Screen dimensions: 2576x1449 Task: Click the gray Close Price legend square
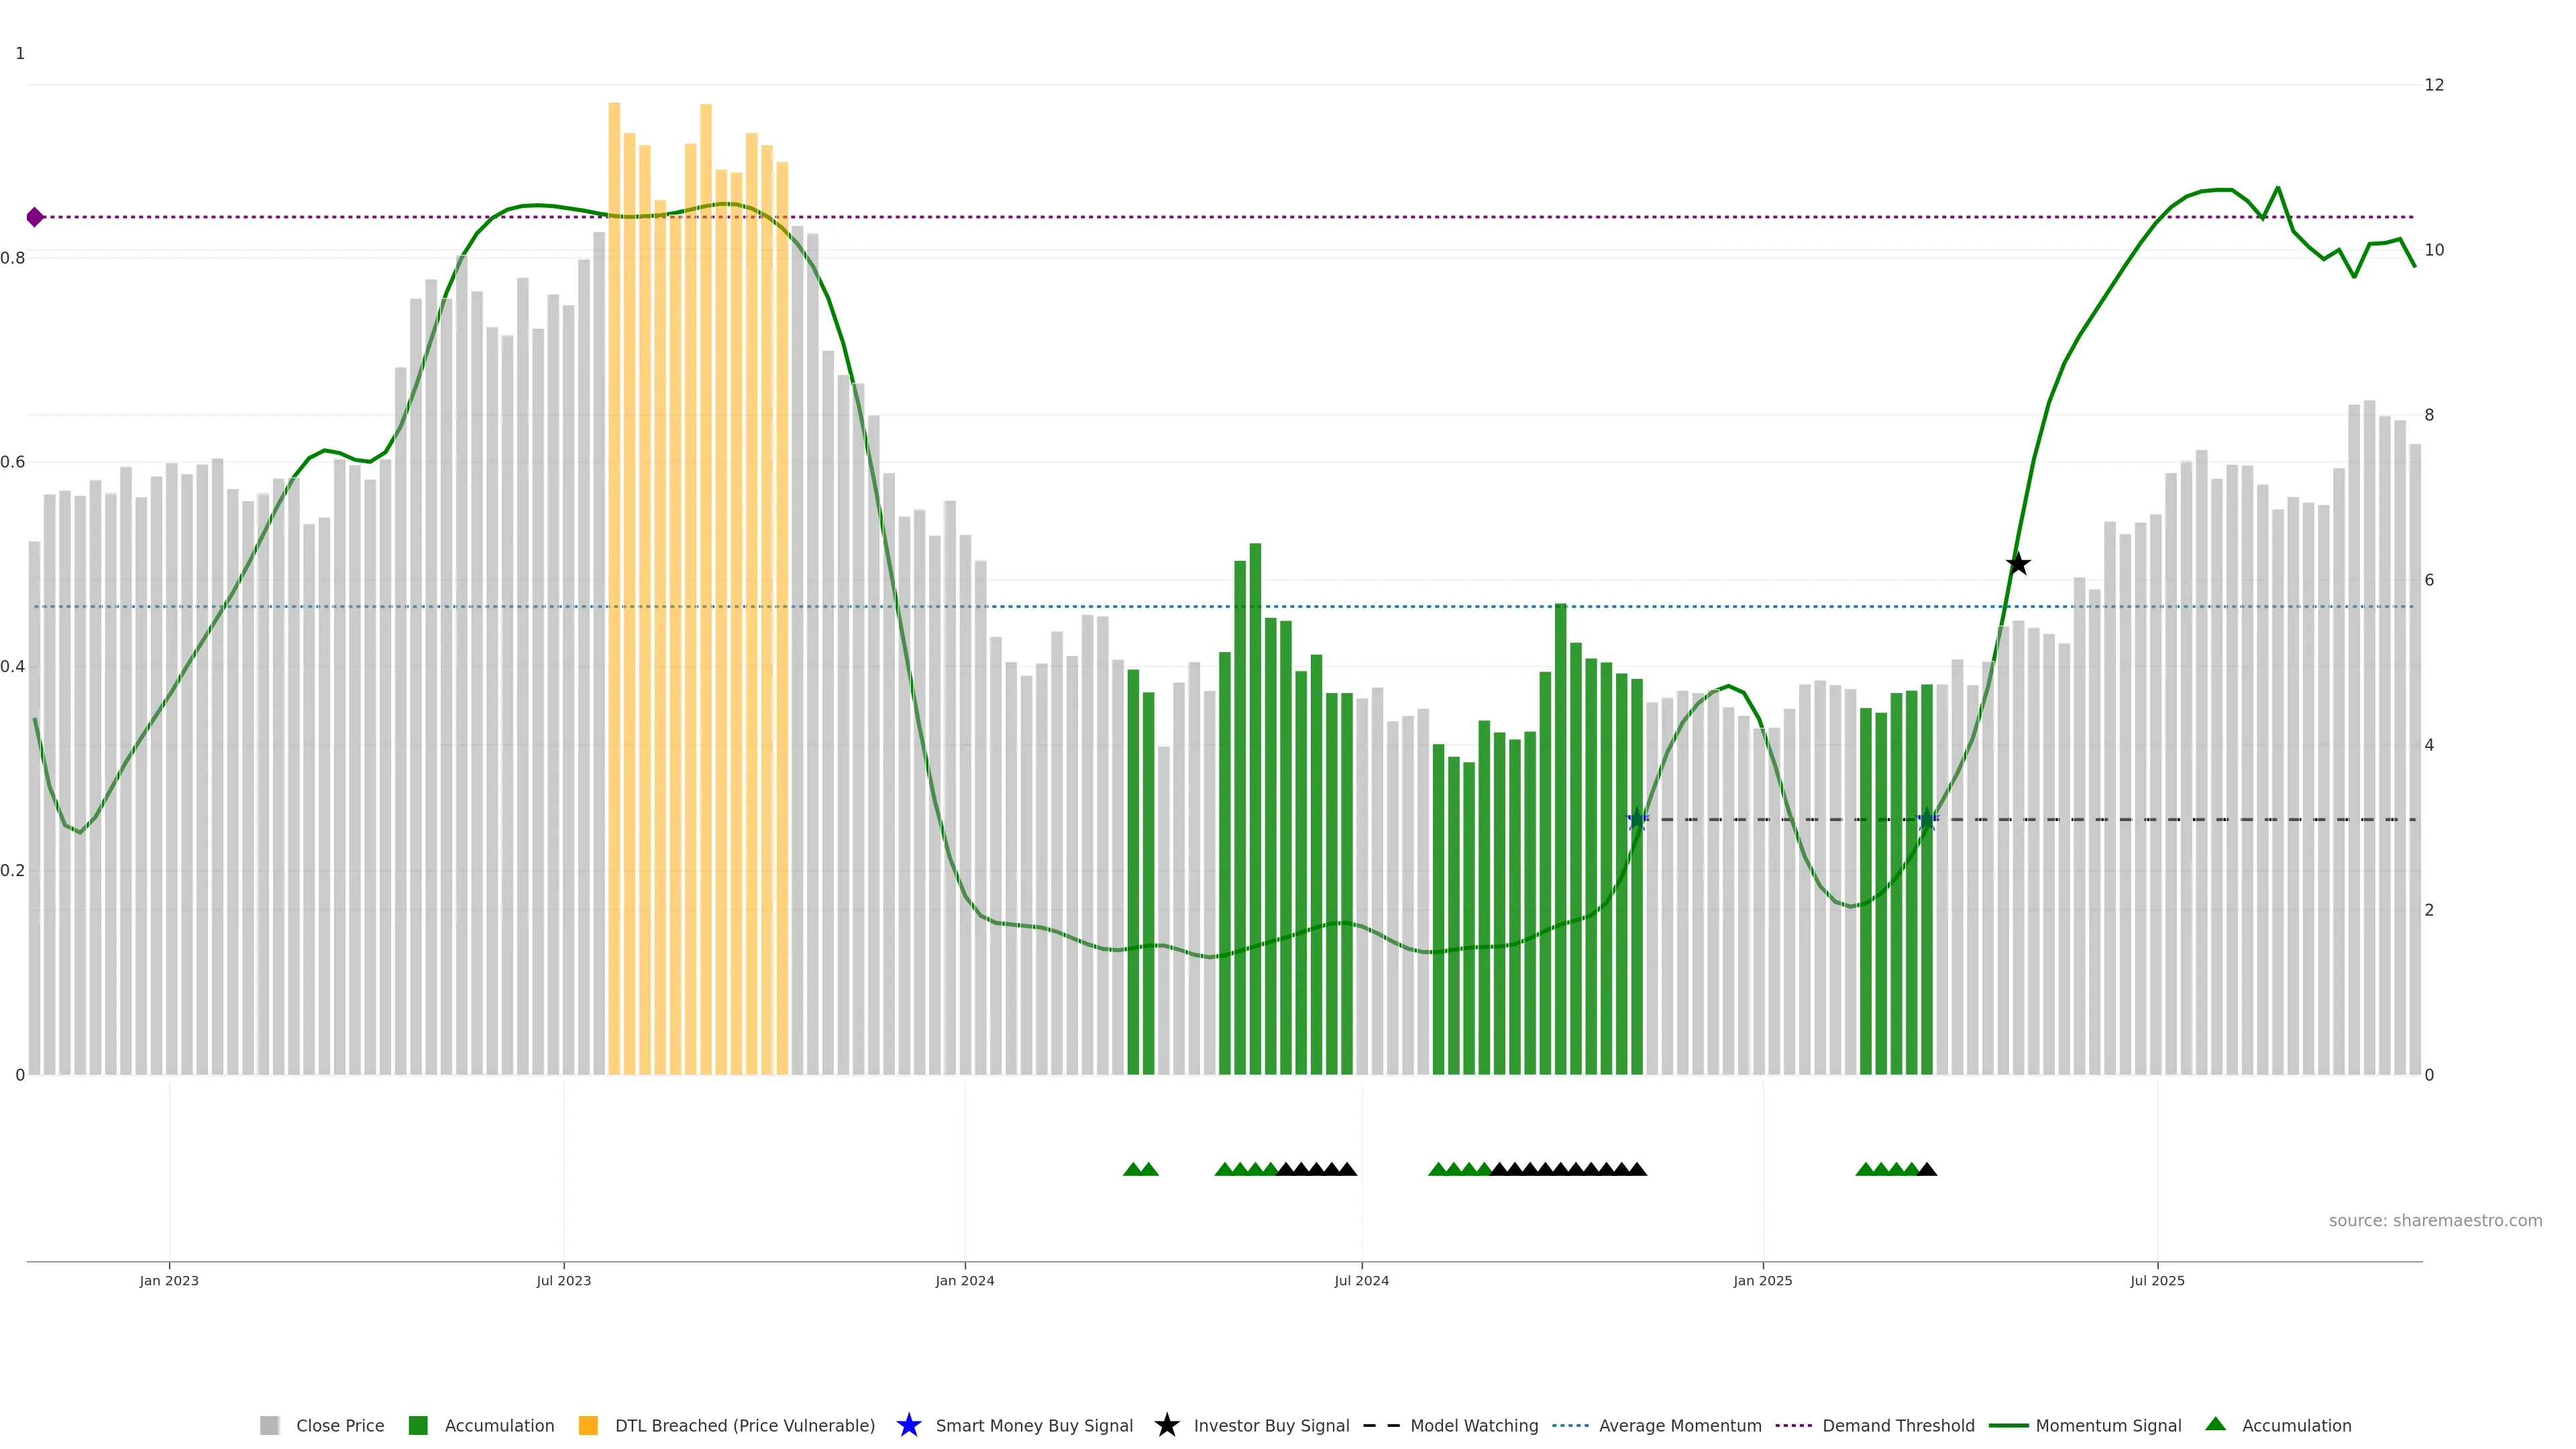click(x=269, y=1425)
